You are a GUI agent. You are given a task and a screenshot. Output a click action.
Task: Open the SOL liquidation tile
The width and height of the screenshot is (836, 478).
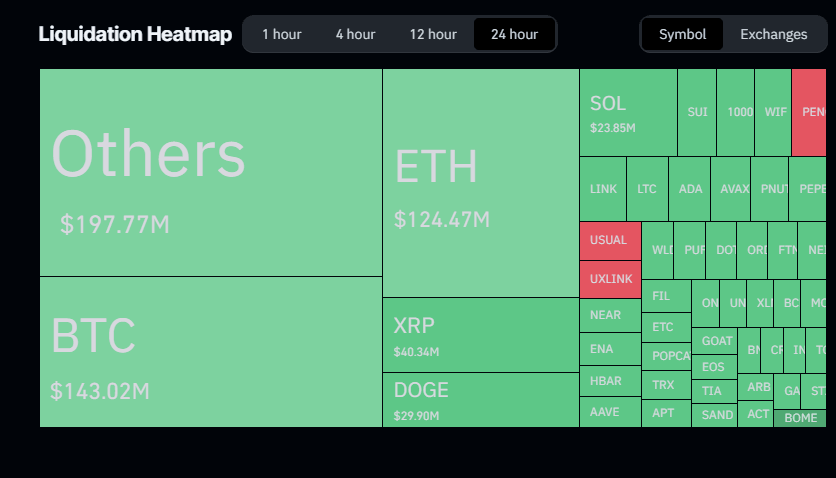pyautogui.click(x=628, y=112)
